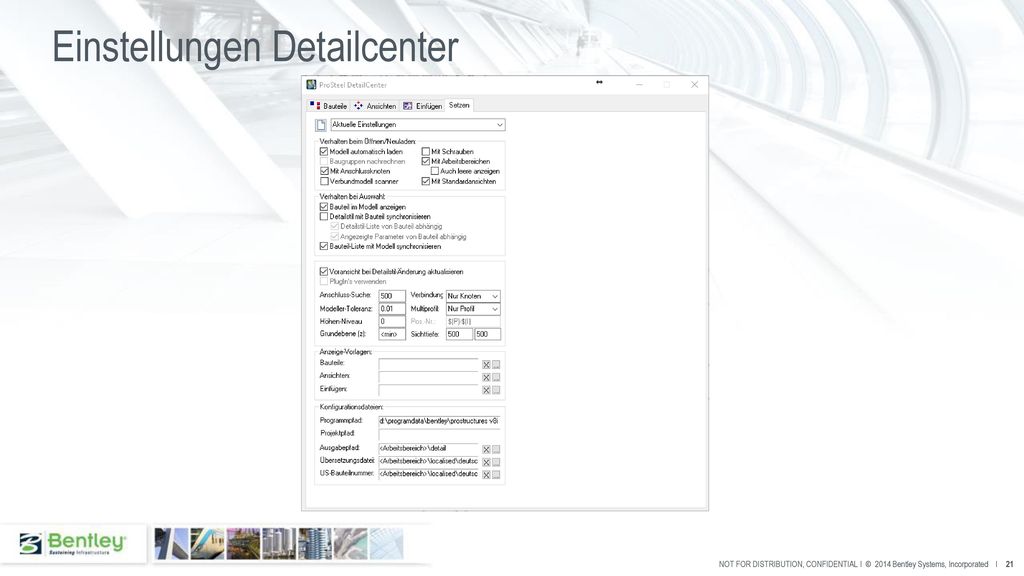The image size is (1024, 576).
Task: Browse for US-Bauteilnummer file
Action: click(496, 475)
